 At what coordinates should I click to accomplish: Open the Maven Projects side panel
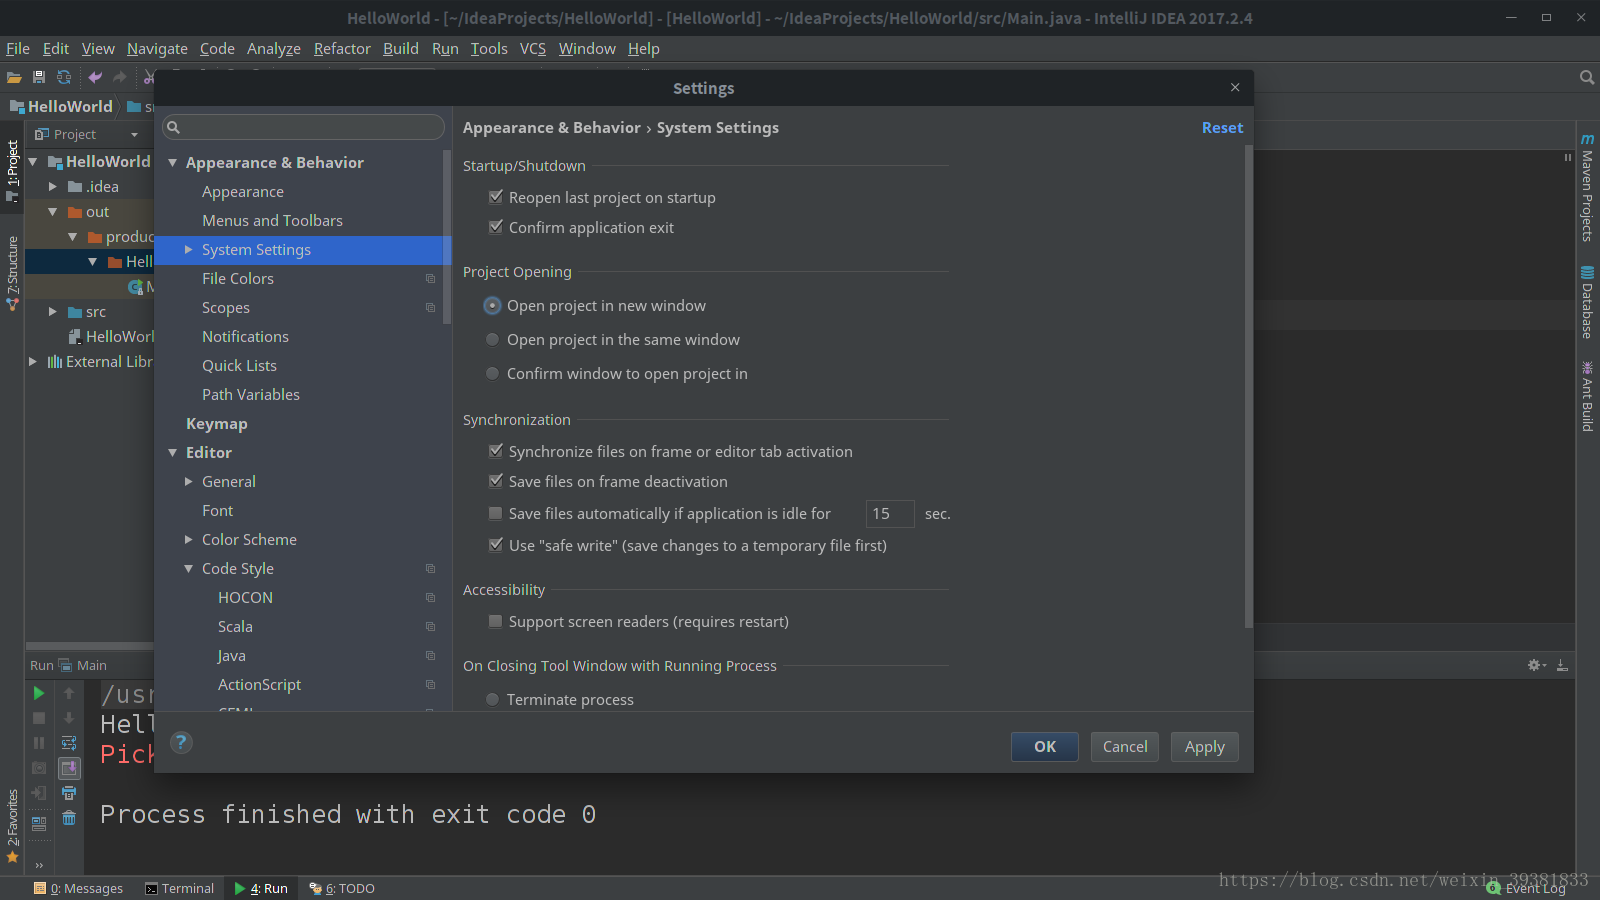click(1587, 188)
